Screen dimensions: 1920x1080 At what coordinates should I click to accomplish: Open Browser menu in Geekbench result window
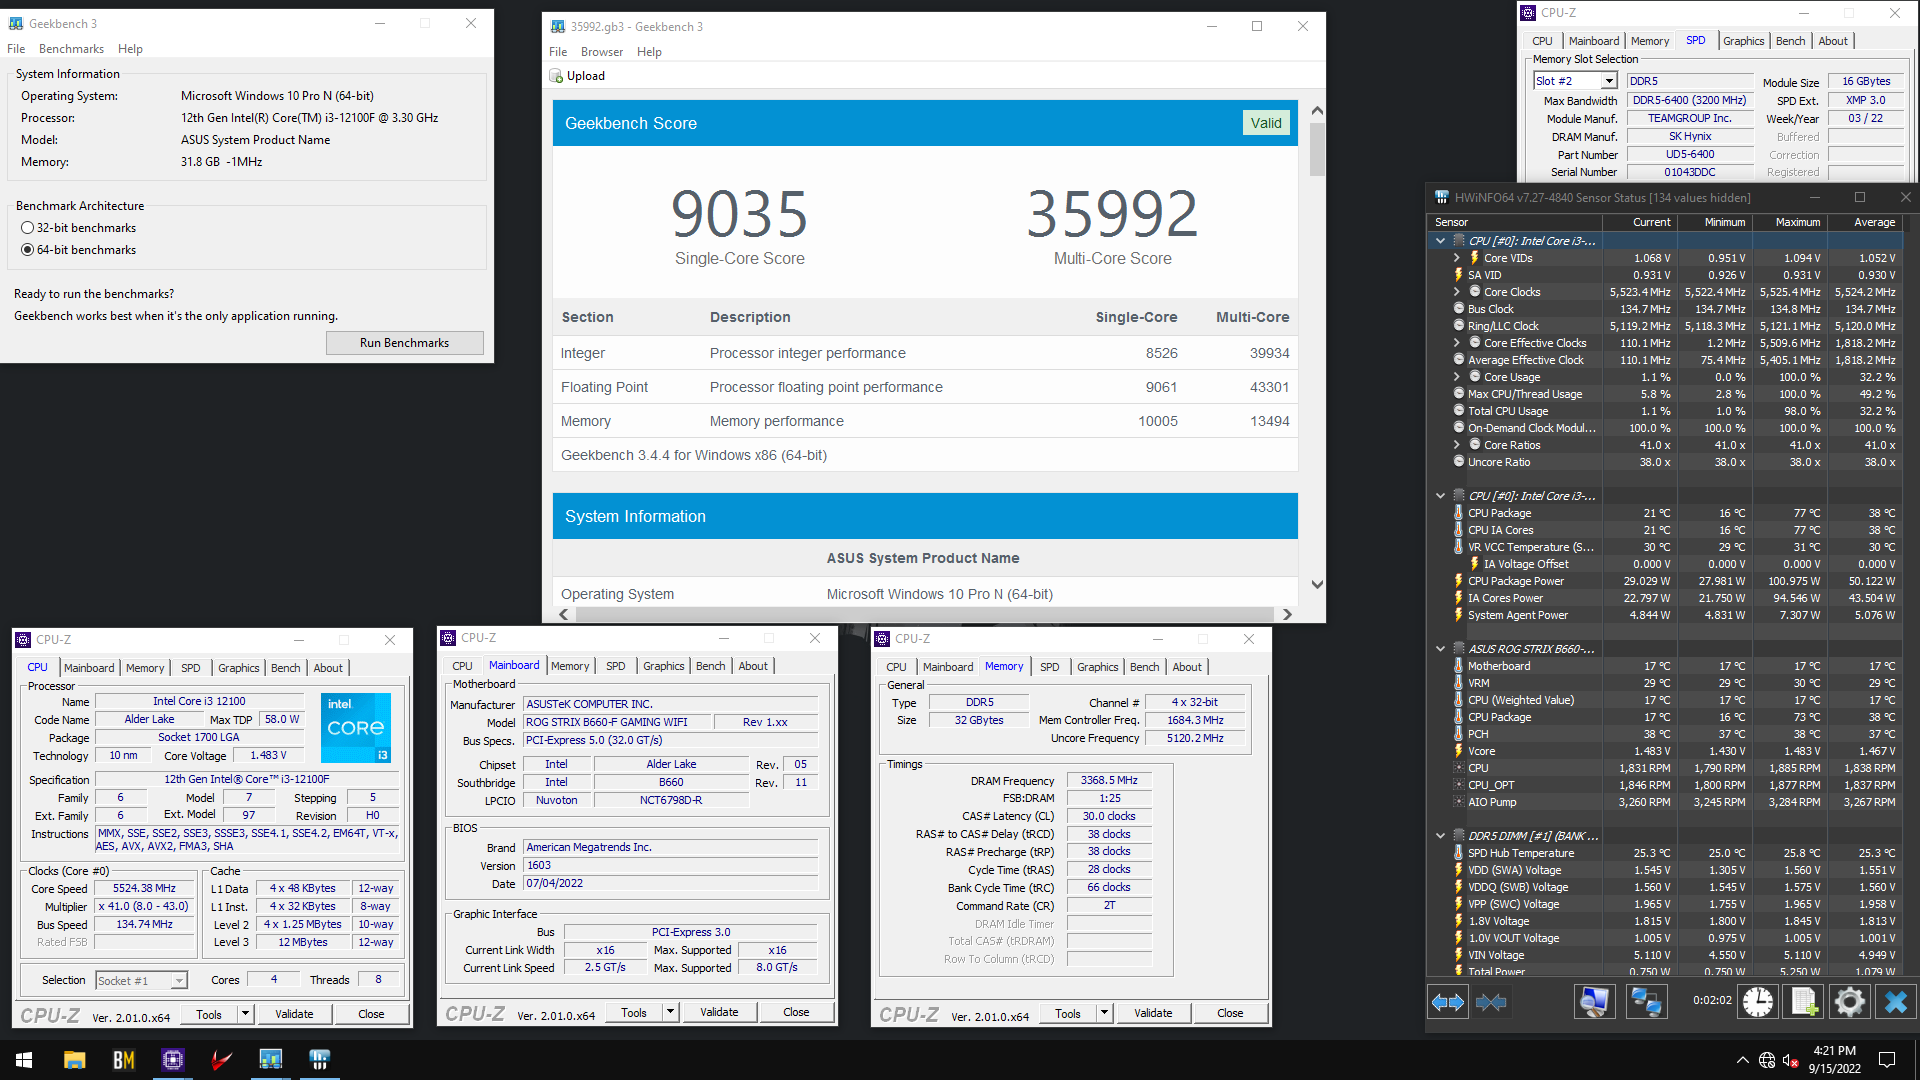click(602, 52)
